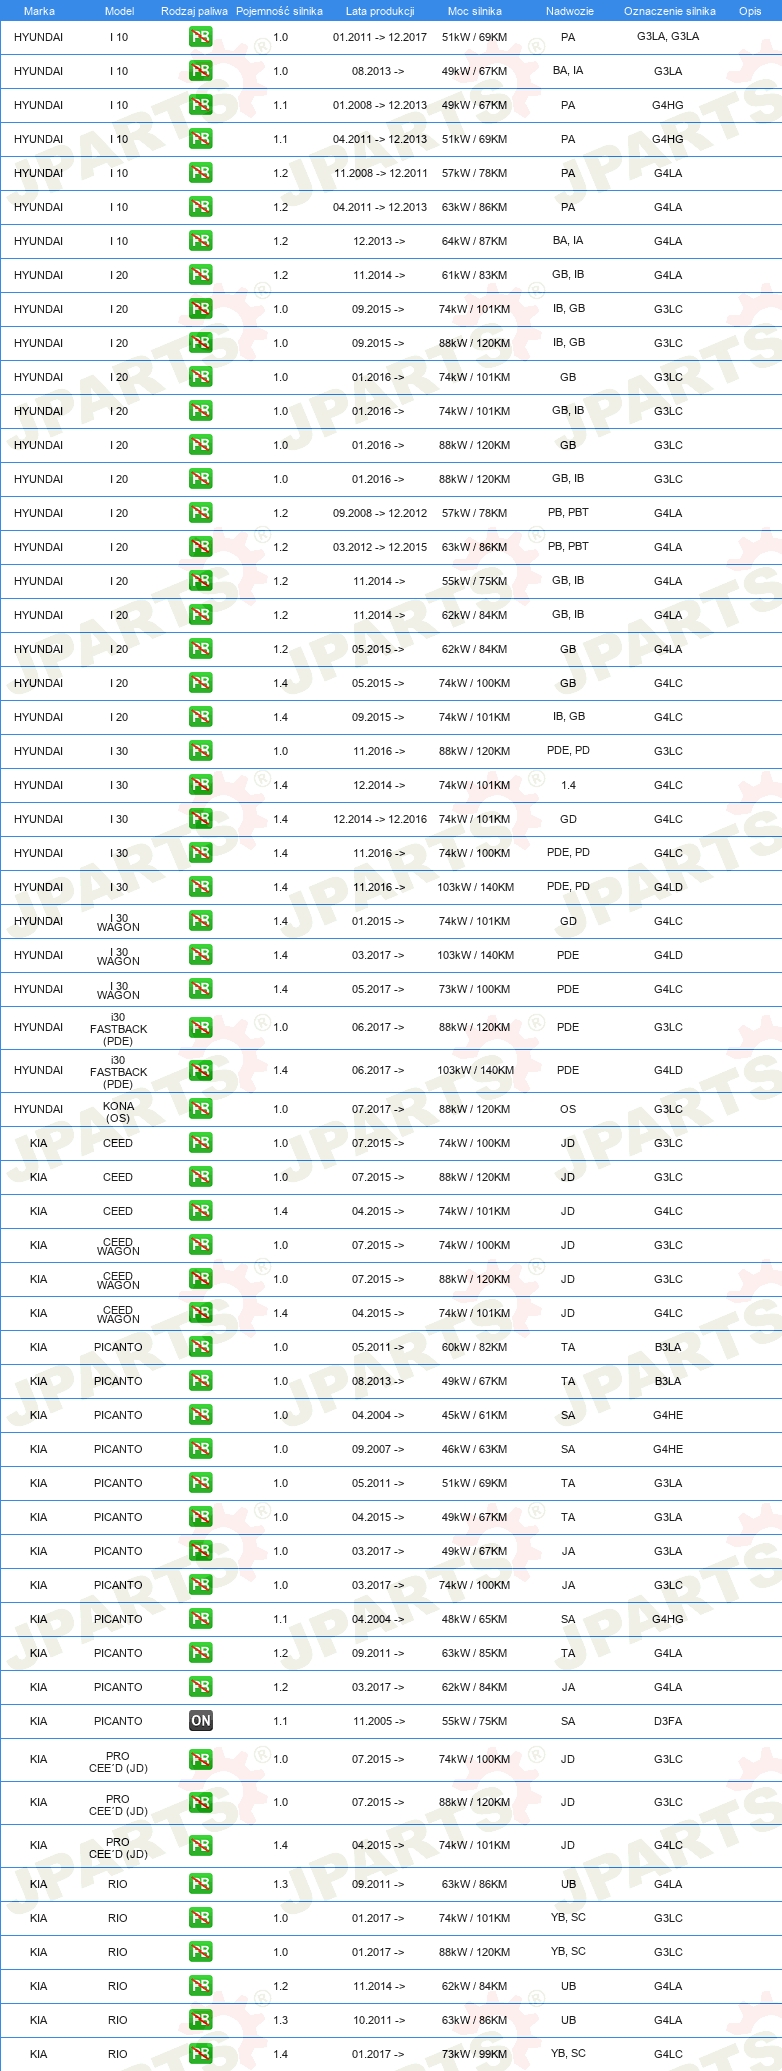782x2071 pixels.
Task: Click PB icon for I 30 WAGON 01.2015 row
Action: (201, 921)
